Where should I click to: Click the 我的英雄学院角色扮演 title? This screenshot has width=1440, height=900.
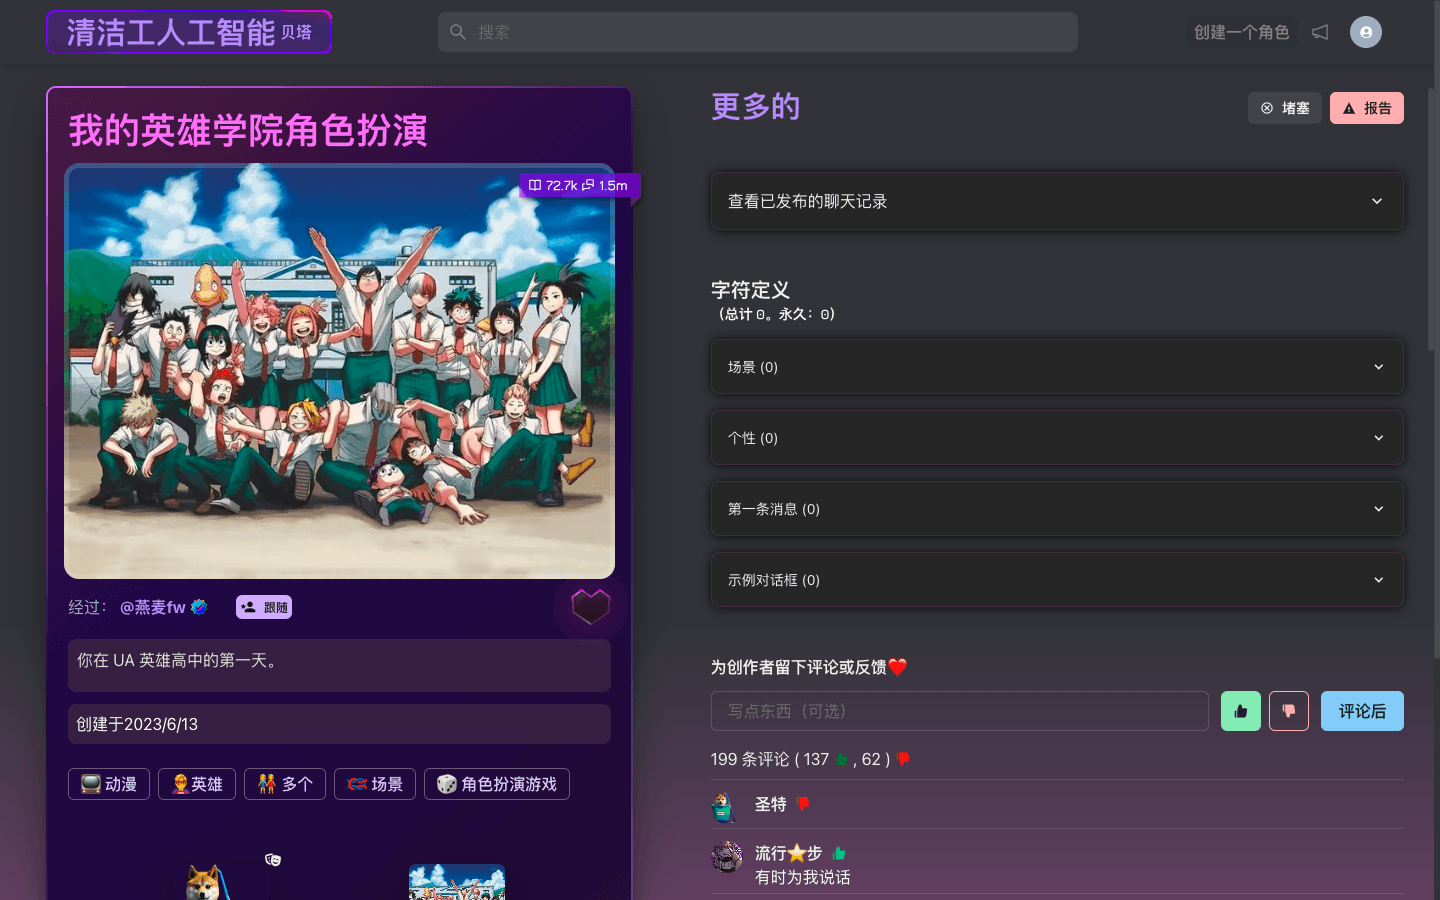248,130
